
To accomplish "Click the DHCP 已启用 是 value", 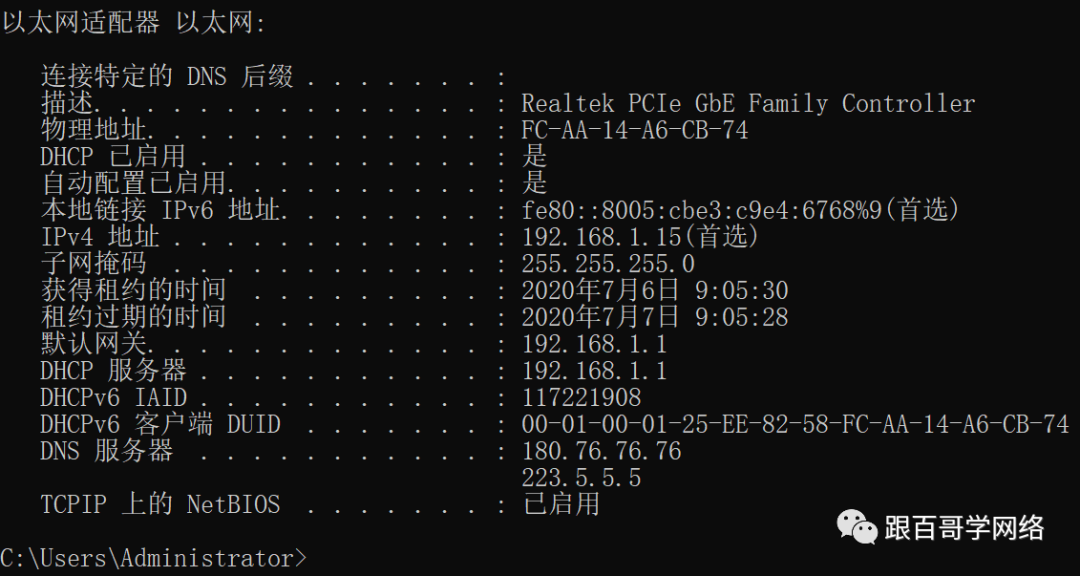I will (x=534, y=156).
